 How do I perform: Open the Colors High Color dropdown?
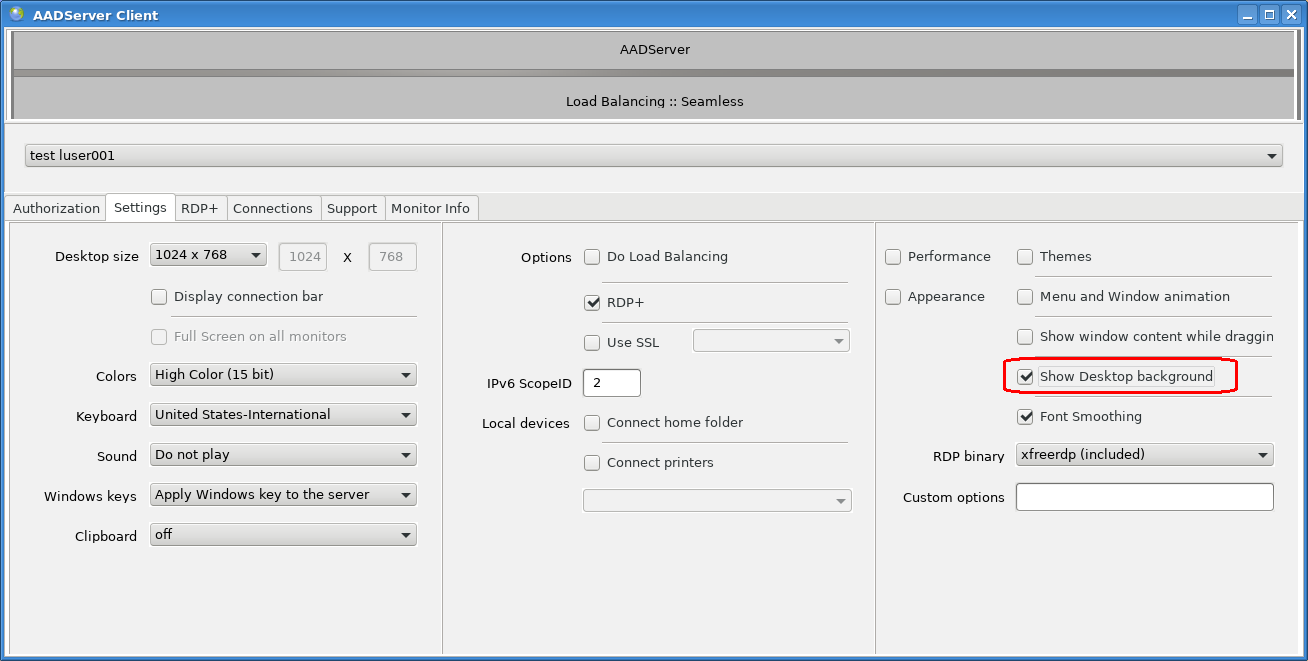(x=283, y=375)
